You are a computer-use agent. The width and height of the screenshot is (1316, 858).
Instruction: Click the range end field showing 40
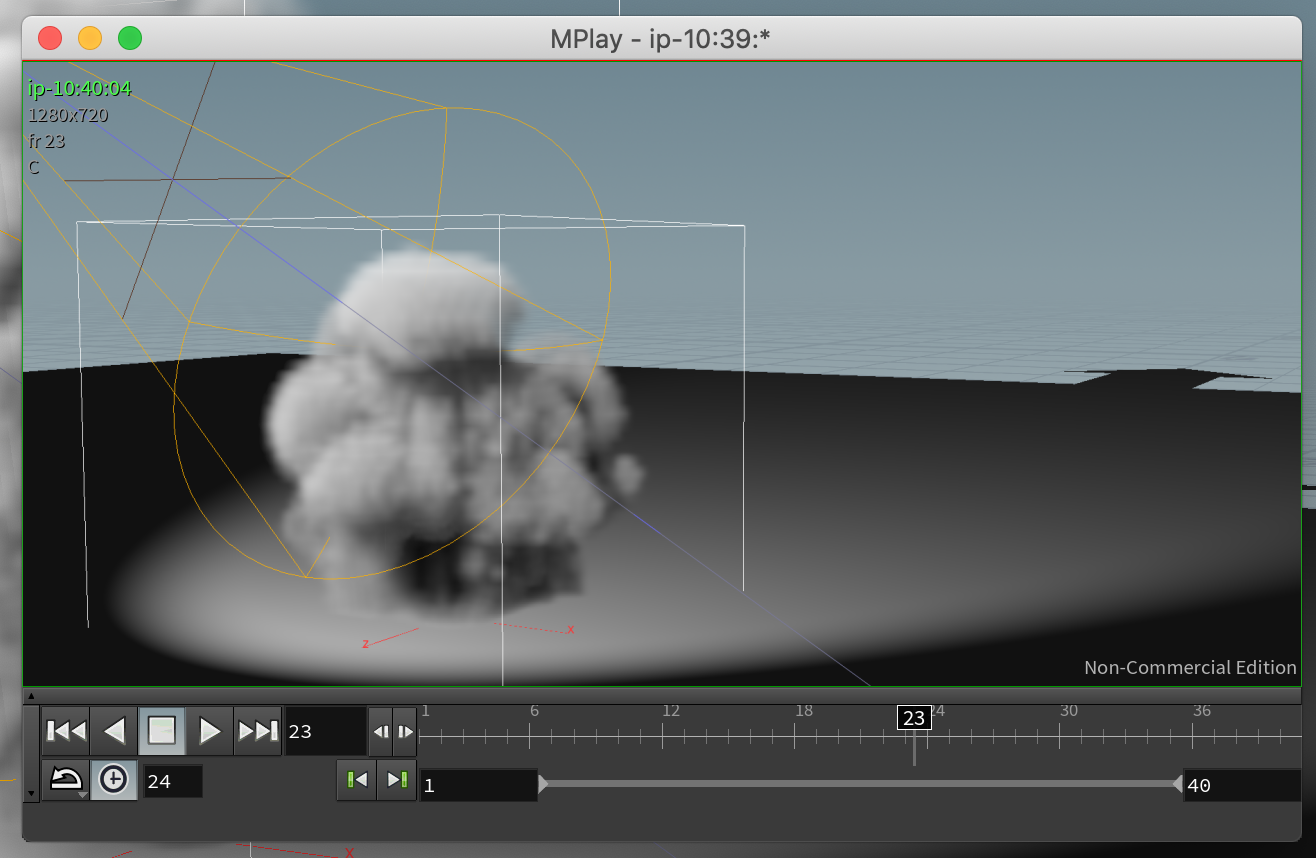[1242, 786]
